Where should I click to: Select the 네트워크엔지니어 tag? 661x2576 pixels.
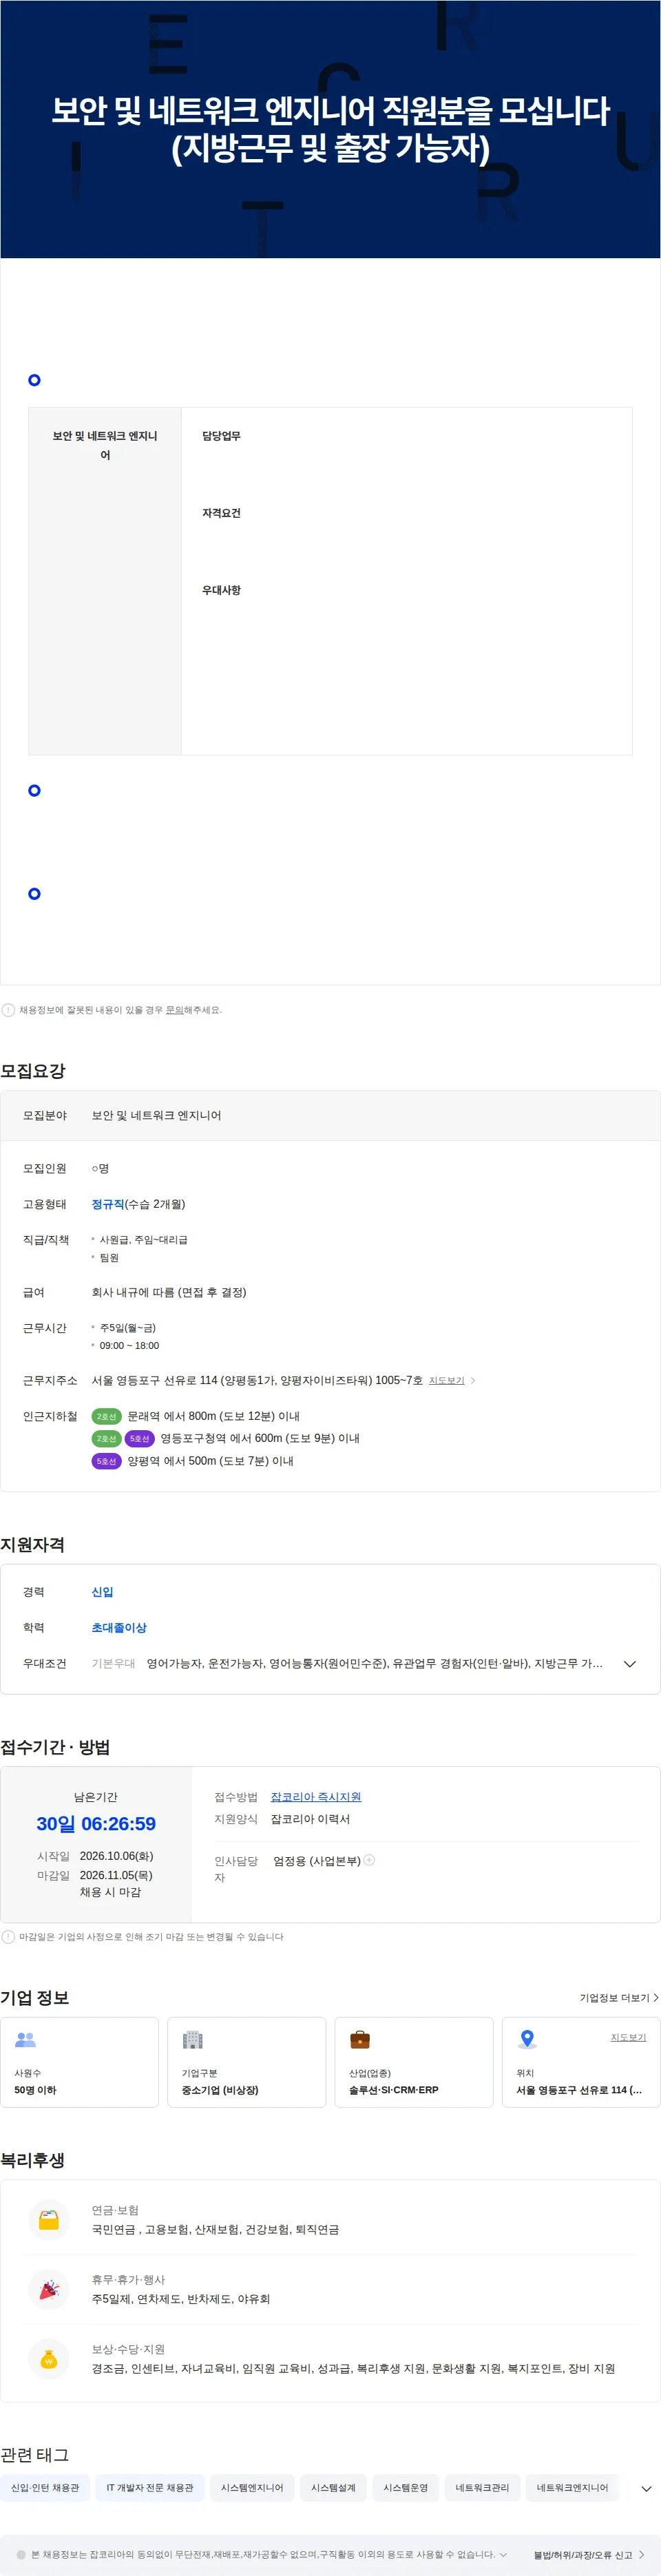pos(572,2488)
